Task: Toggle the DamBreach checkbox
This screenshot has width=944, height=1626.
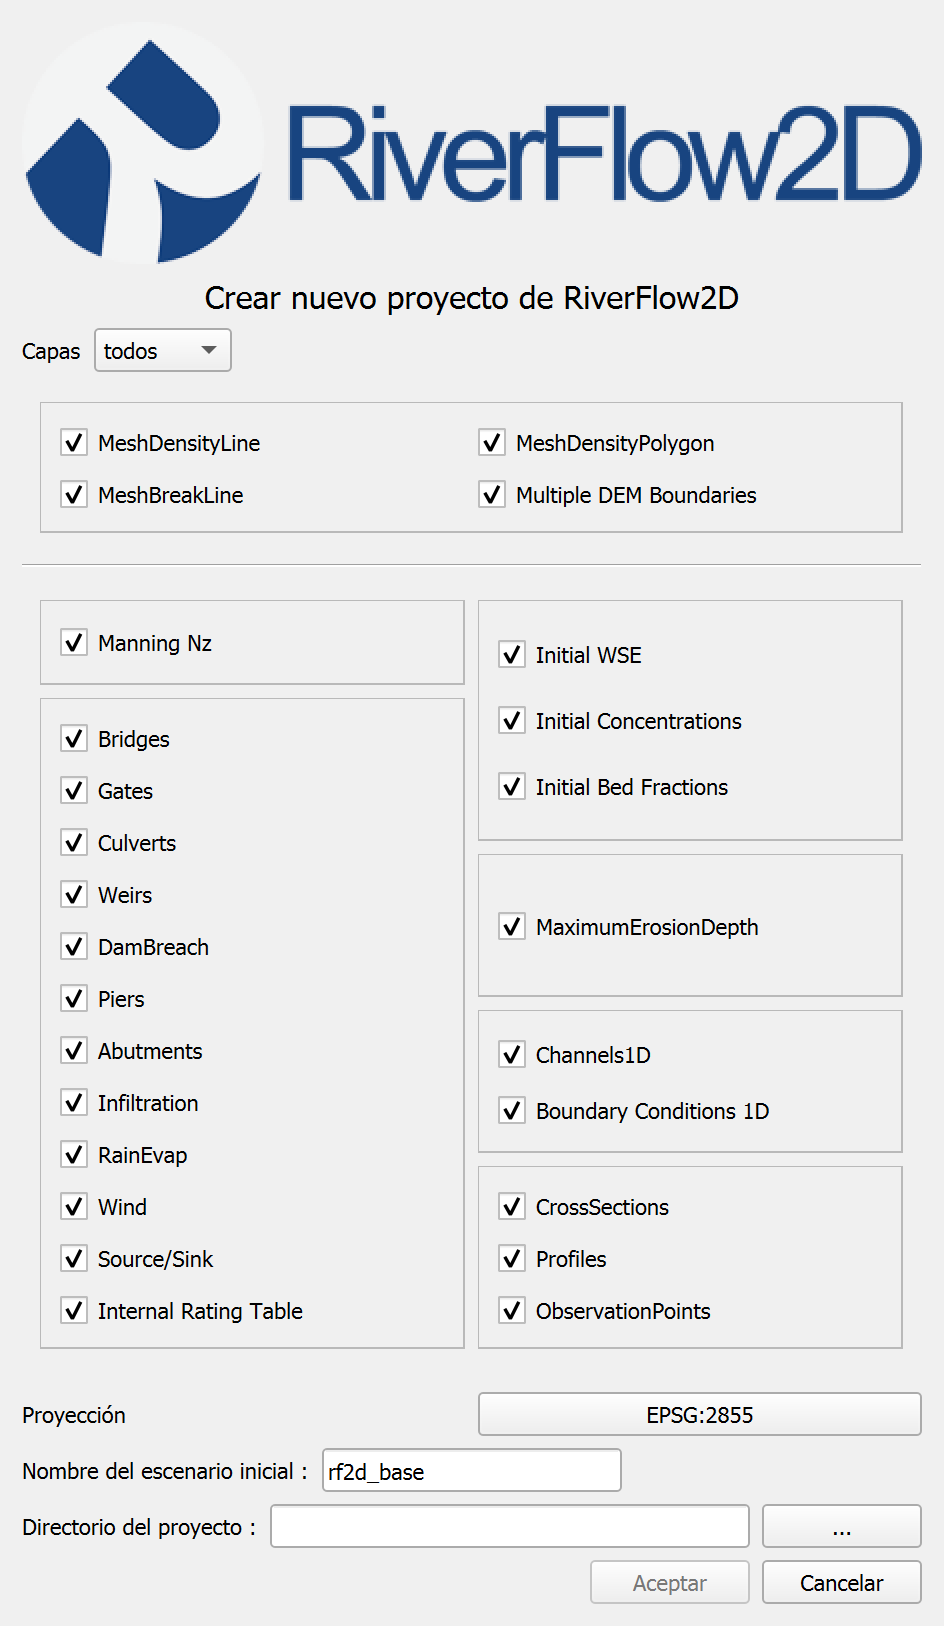Action: coord(74,946)
